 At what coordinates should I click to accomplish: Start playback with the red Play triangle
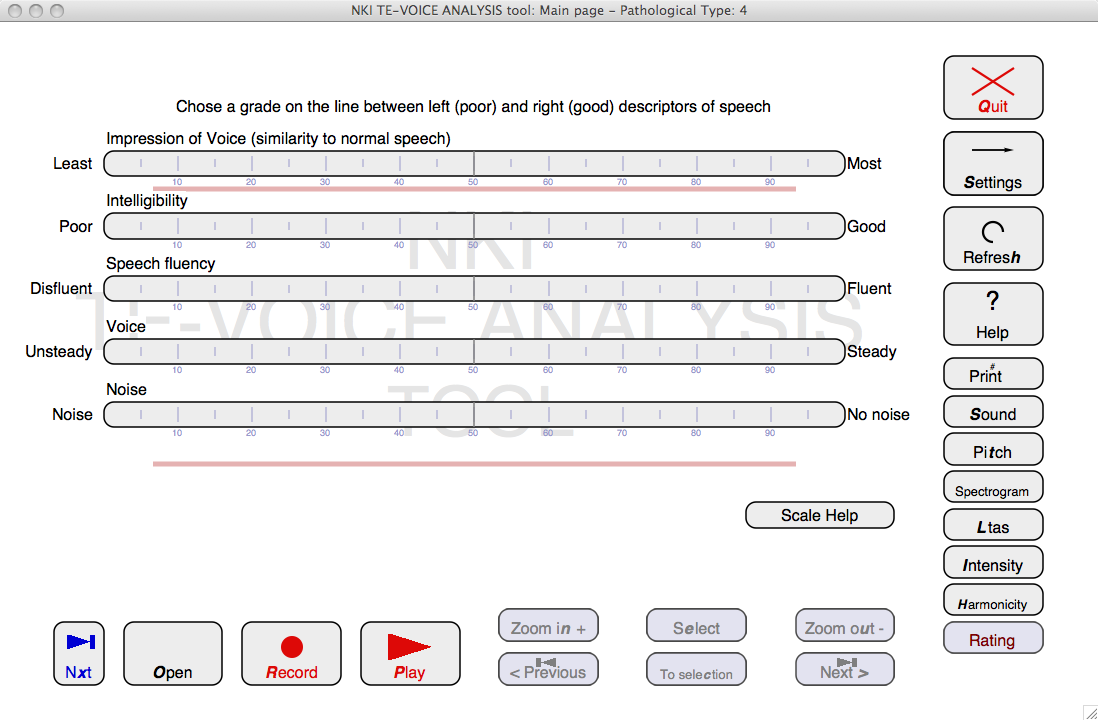click(x=410, y=653)
